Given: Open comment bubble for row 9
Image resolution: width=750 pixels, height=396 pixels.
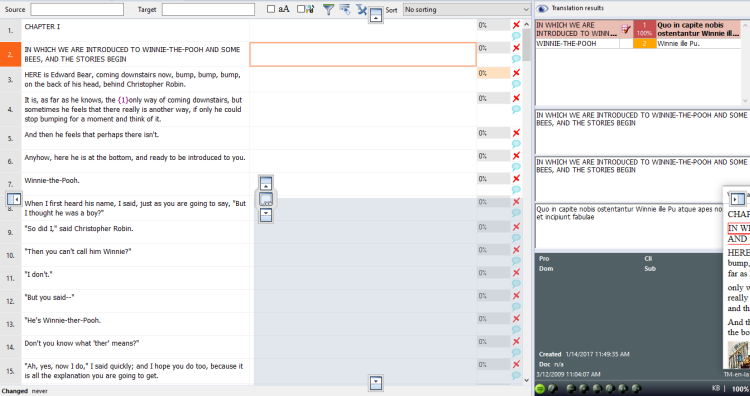Looking at the screenshot, I should 516,238.
